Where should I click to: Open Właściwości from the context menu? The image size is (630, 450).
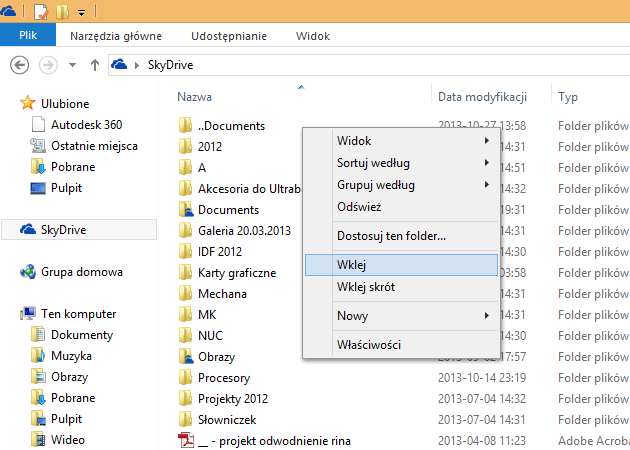coord(402,345)
